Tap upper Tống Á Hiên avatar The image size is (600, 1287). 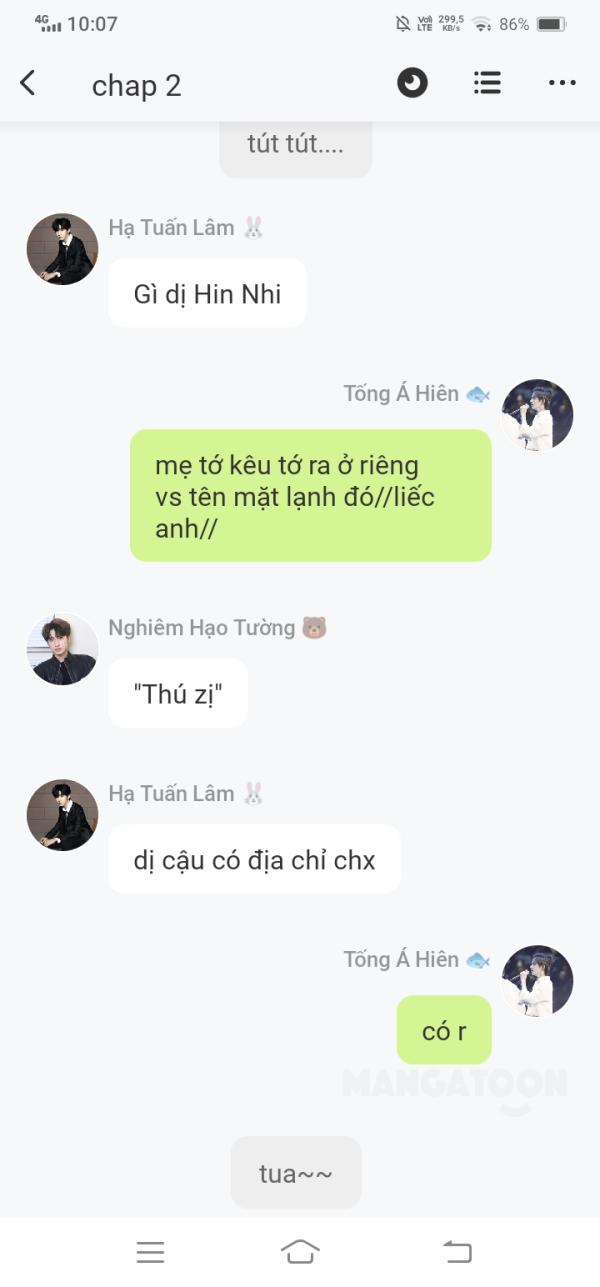coord(537,415)
